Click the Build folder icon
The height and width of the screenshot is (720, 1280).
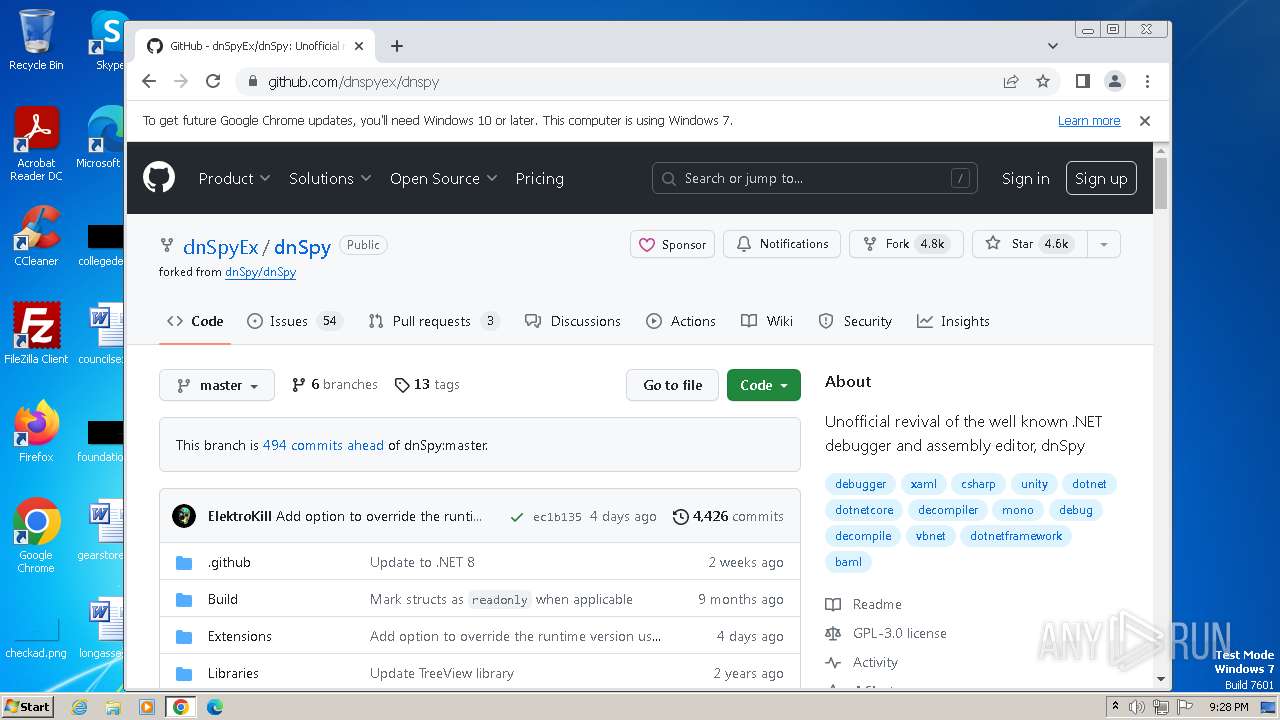coord(184,600)
